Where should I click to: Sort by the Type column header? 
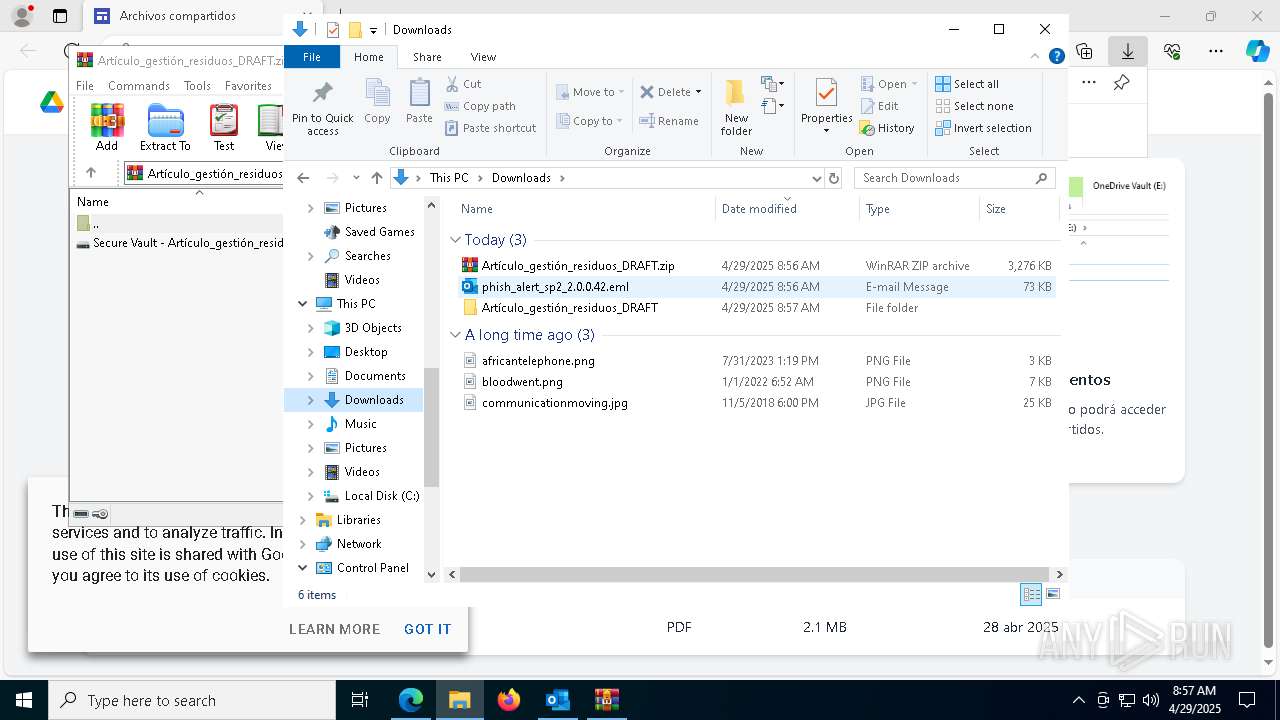(x=919, y=209)
